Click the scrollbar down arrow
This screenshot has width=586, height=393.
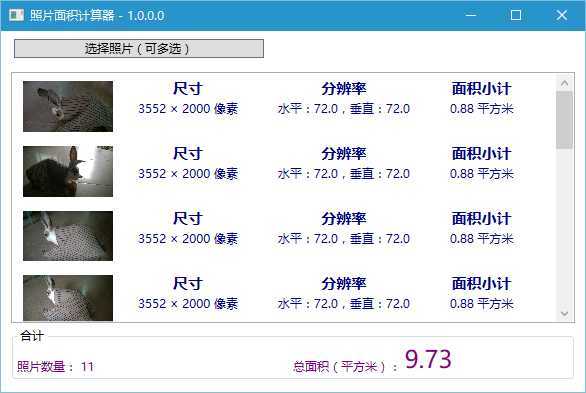564,313
